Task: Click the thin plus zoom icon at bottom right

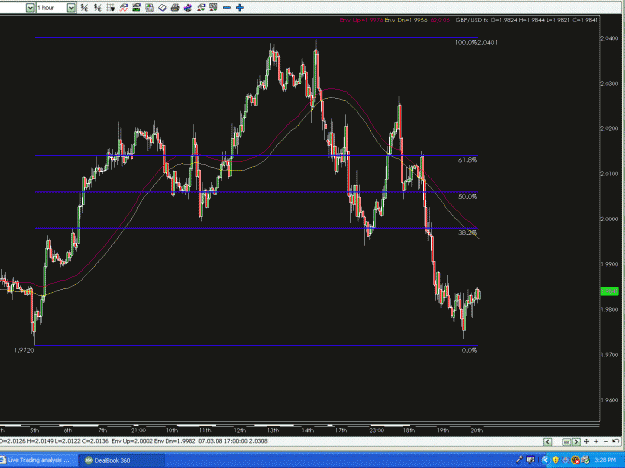Action: [x=596, y=441]
